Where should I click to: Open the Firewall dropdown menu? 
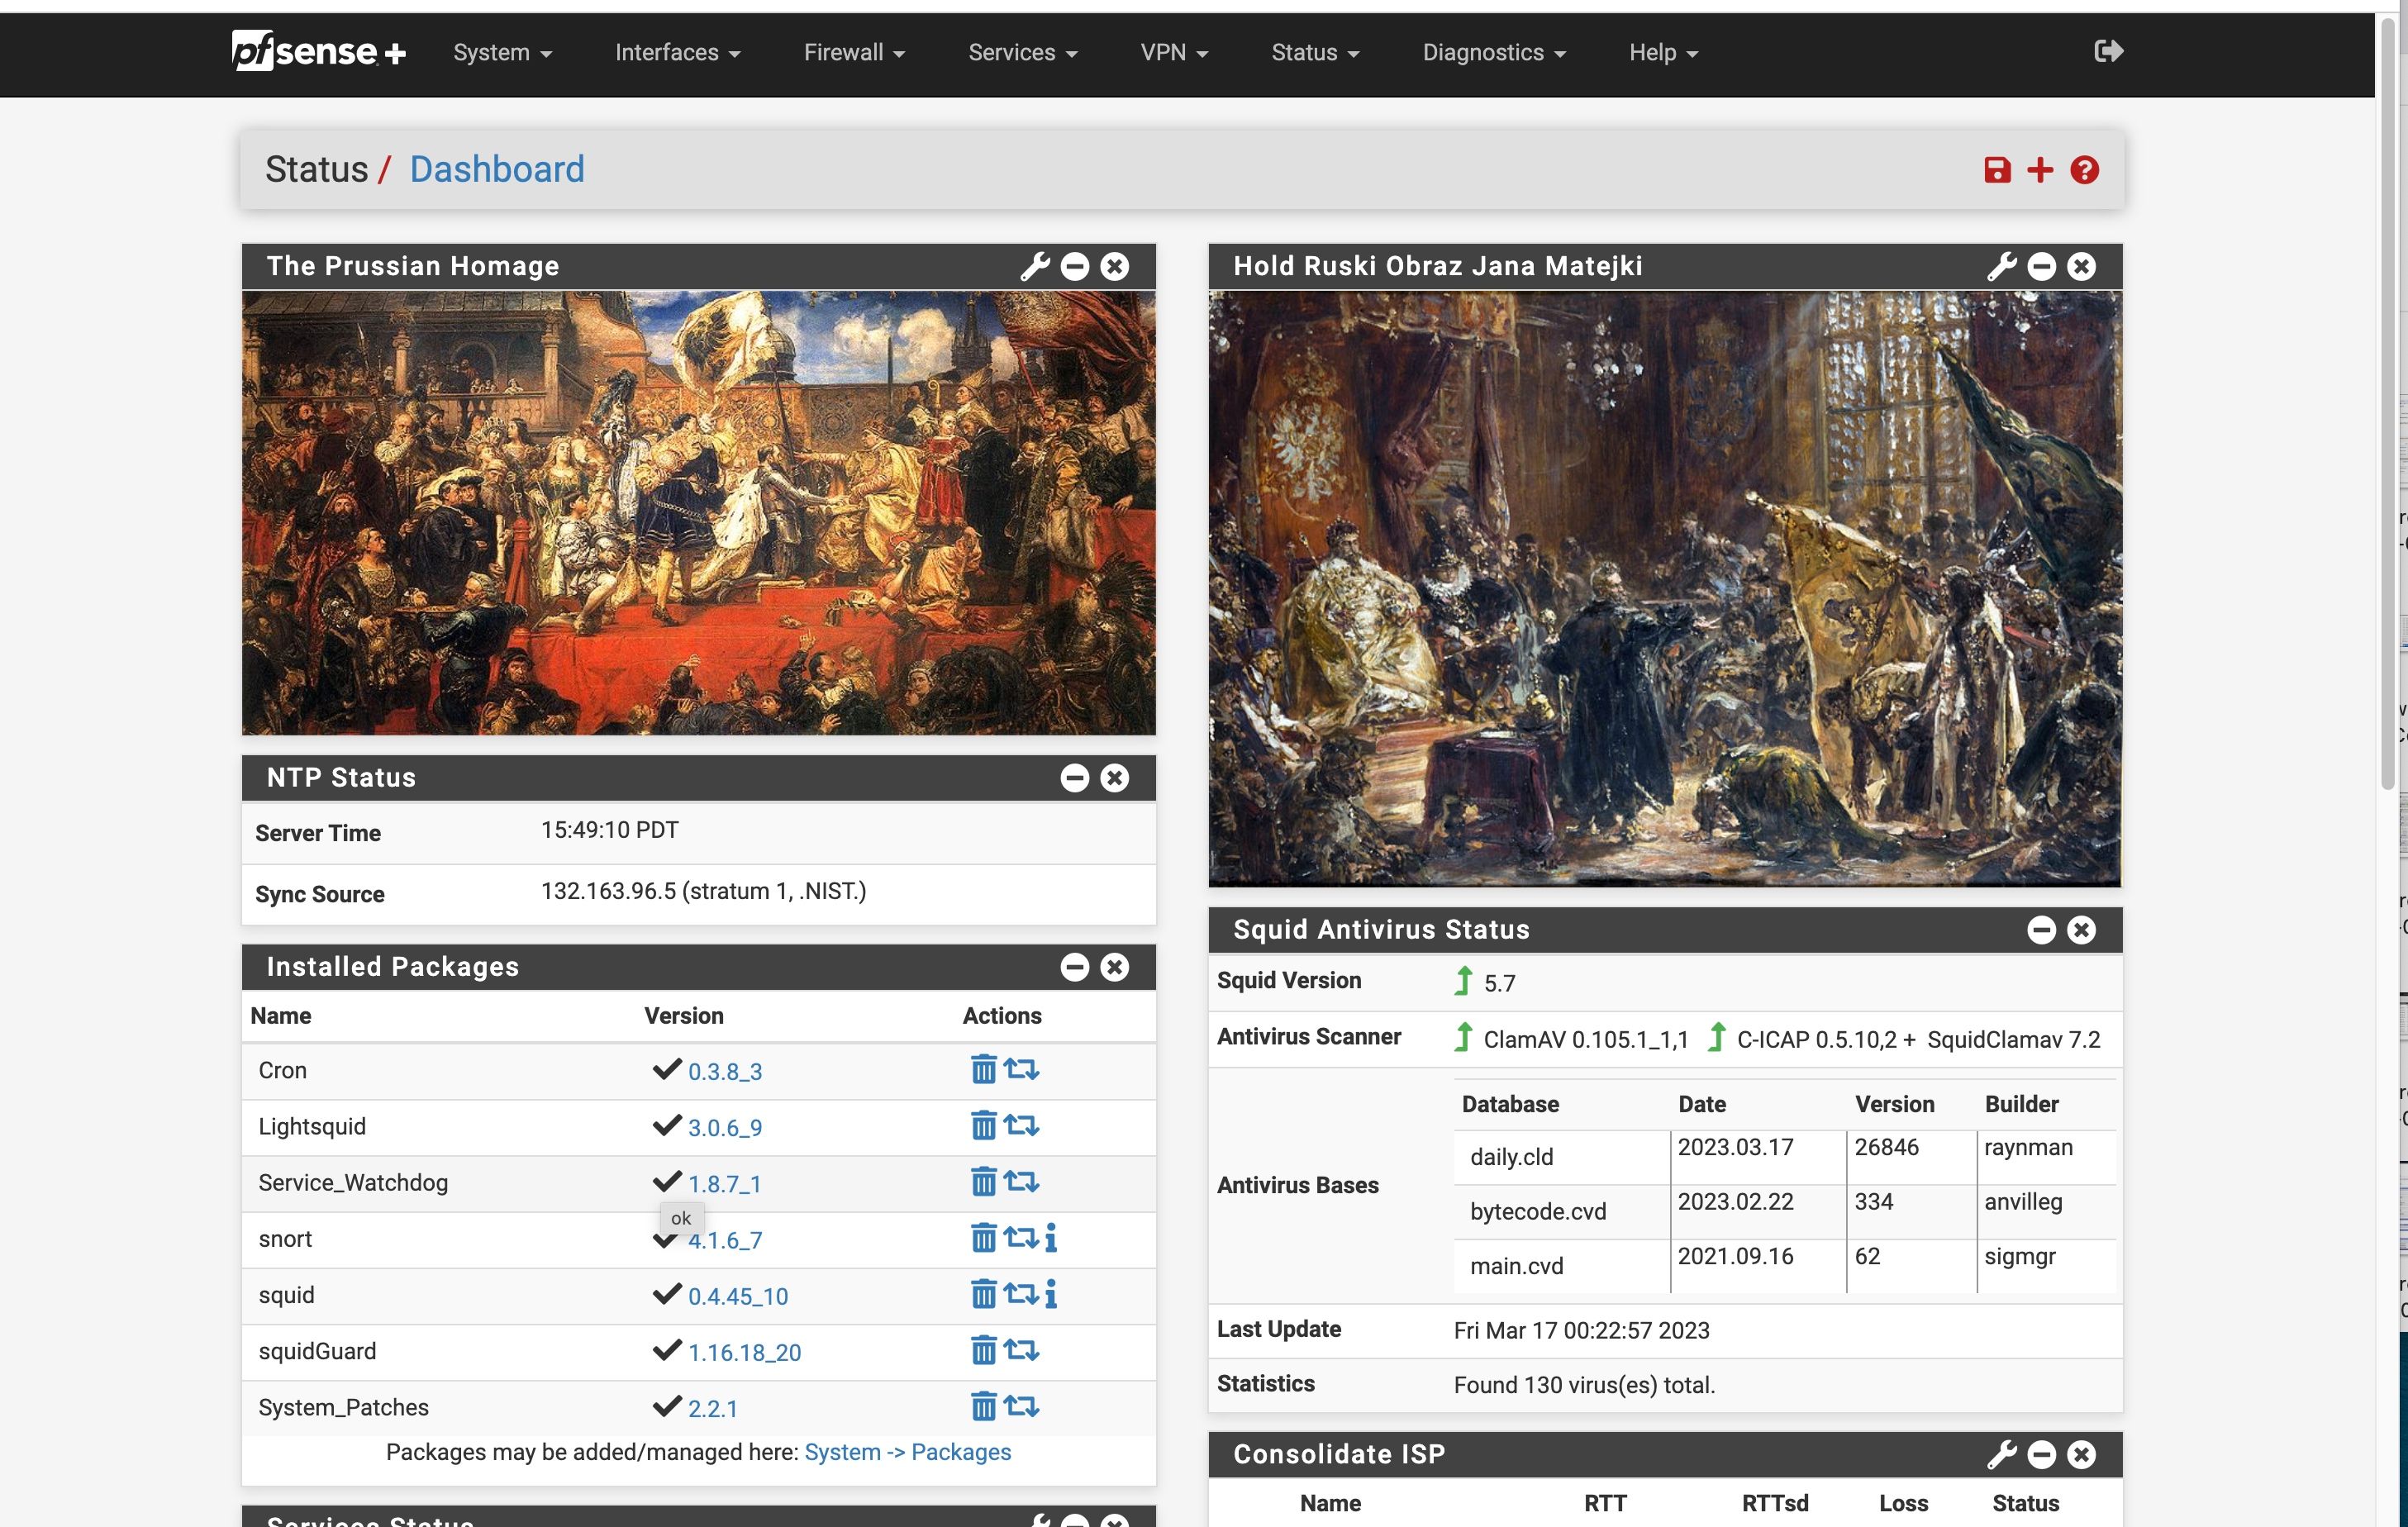point(854,52)
